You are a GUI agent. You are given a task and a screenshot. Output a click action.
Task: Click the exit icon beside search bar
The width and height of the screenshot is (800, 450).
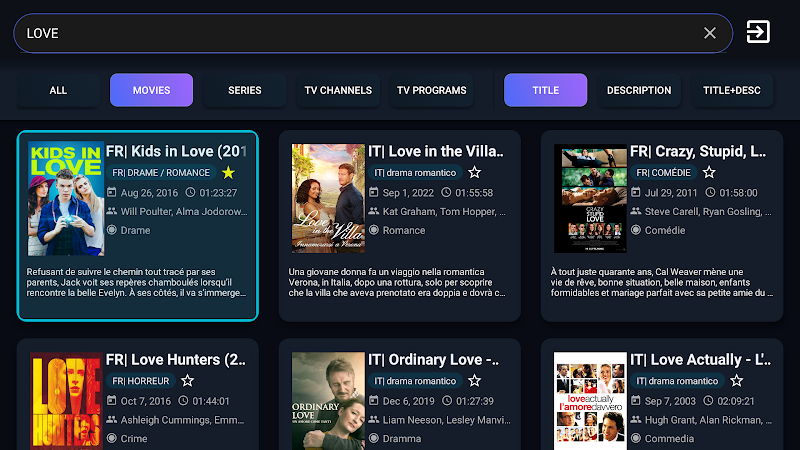coord(758,32)
